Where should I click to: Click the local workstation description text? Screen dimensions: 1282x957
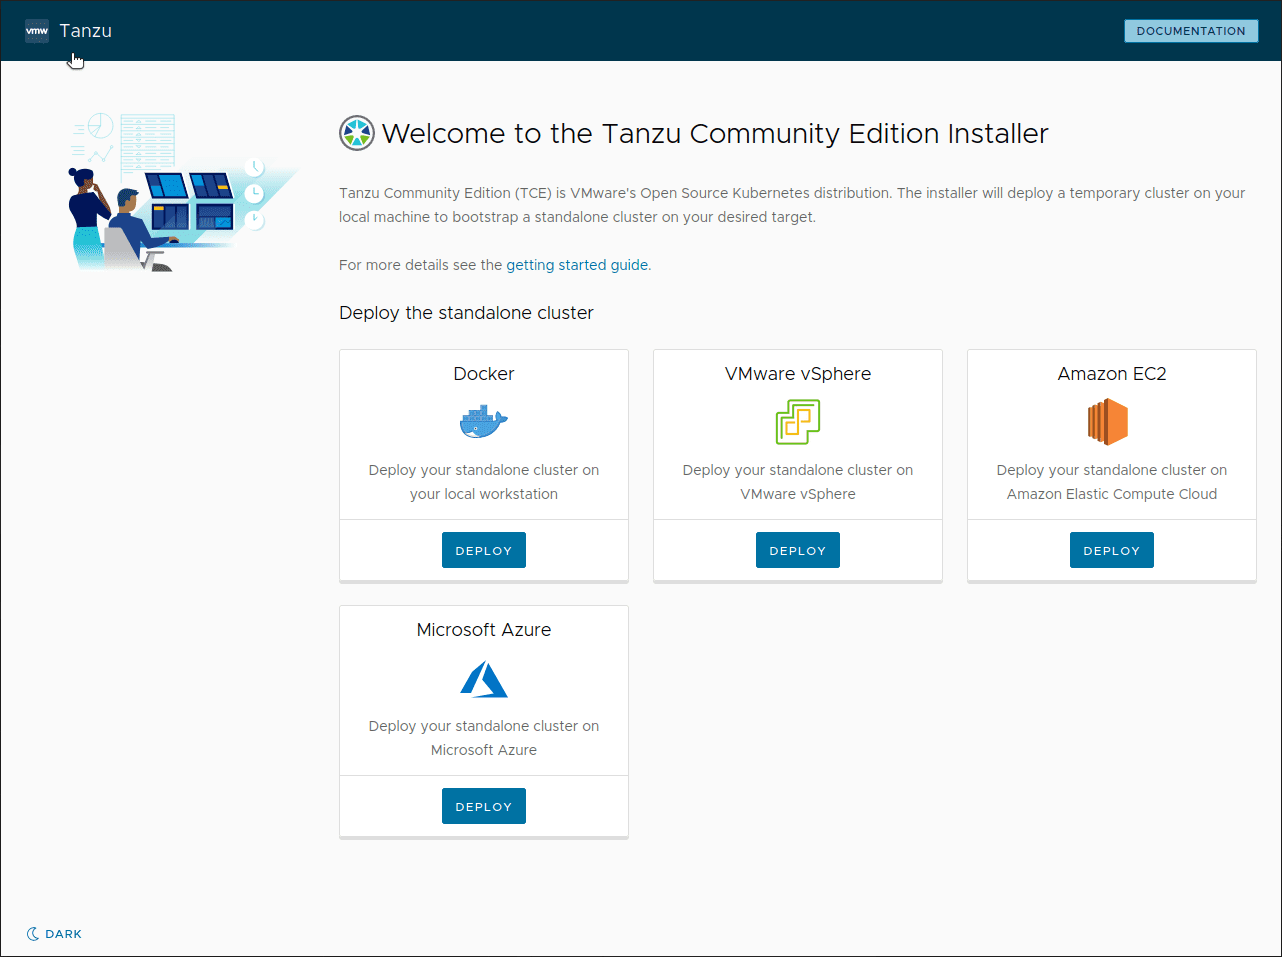pyautogui.click(x=484, y=482)
